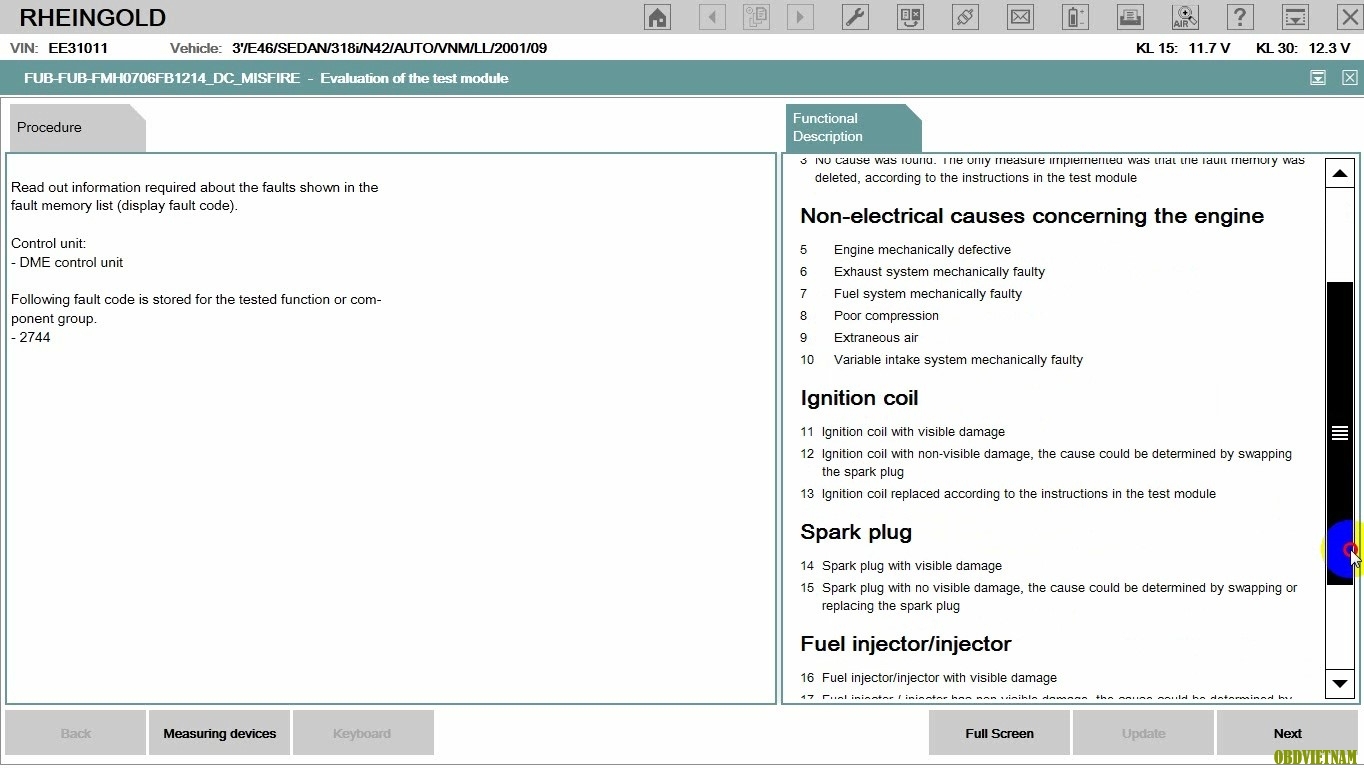
Task: Click the 'Fuel injector/injector' heading
Action: point(906,644)
